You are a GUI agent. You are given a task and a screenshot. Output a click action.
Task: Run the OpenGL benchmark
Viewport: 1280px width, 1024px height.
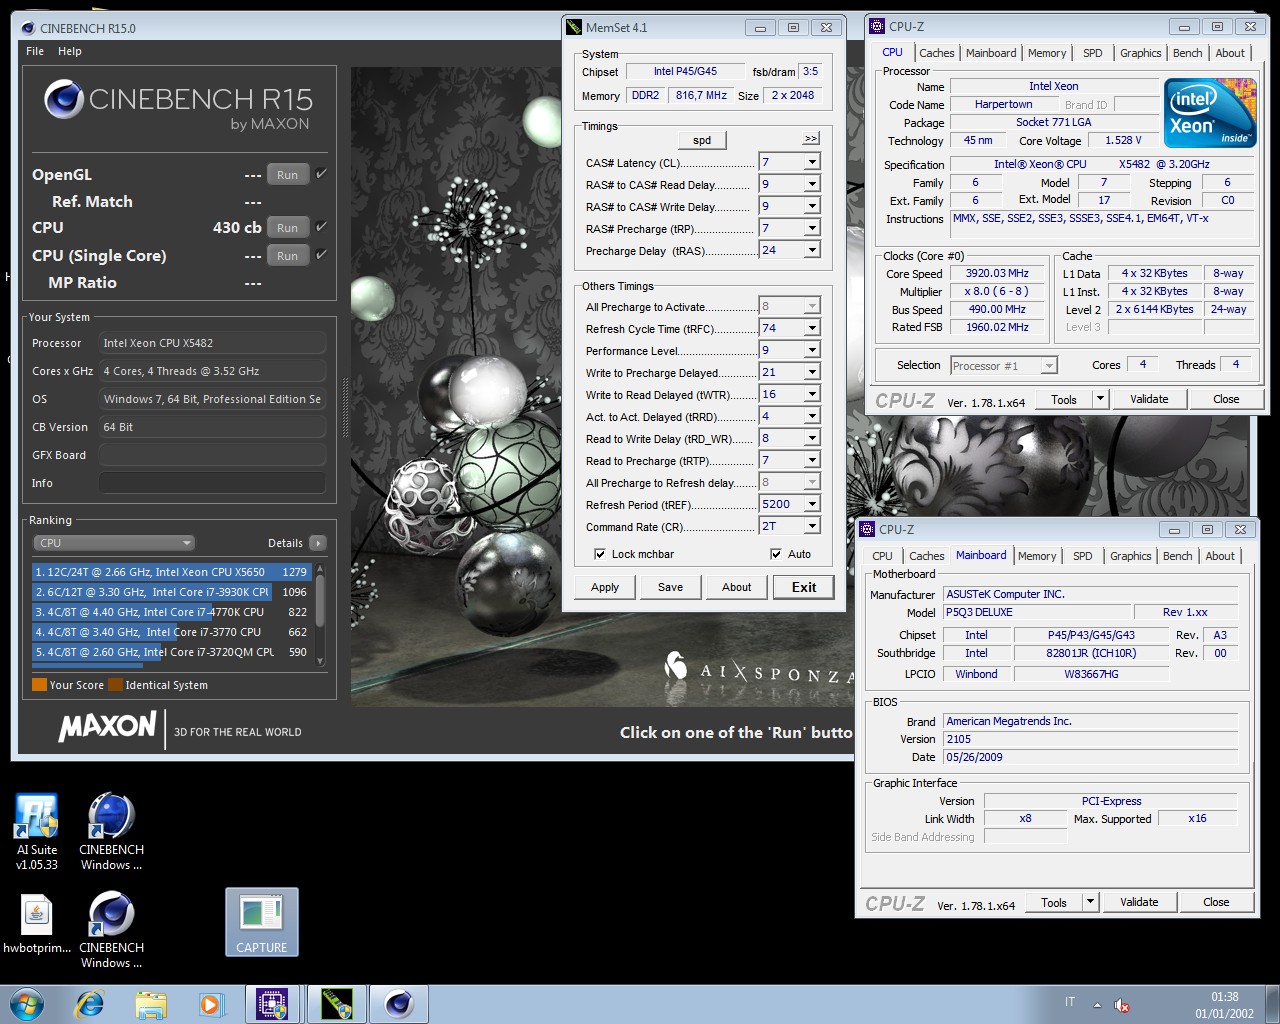coord(288,175)
